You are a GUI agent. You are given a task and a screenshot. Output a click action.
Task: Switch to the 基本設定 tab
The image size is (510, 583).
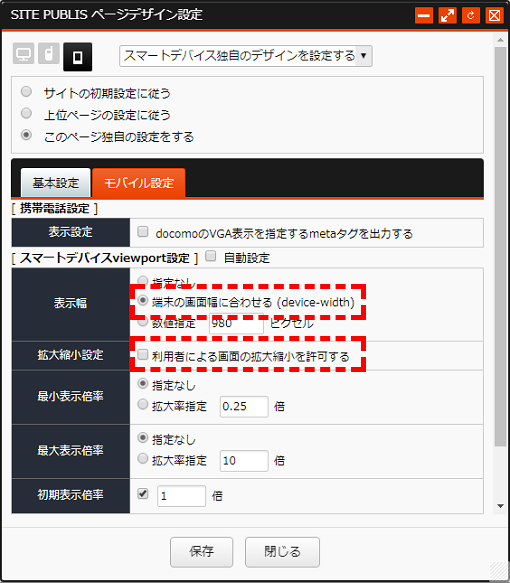56,183
